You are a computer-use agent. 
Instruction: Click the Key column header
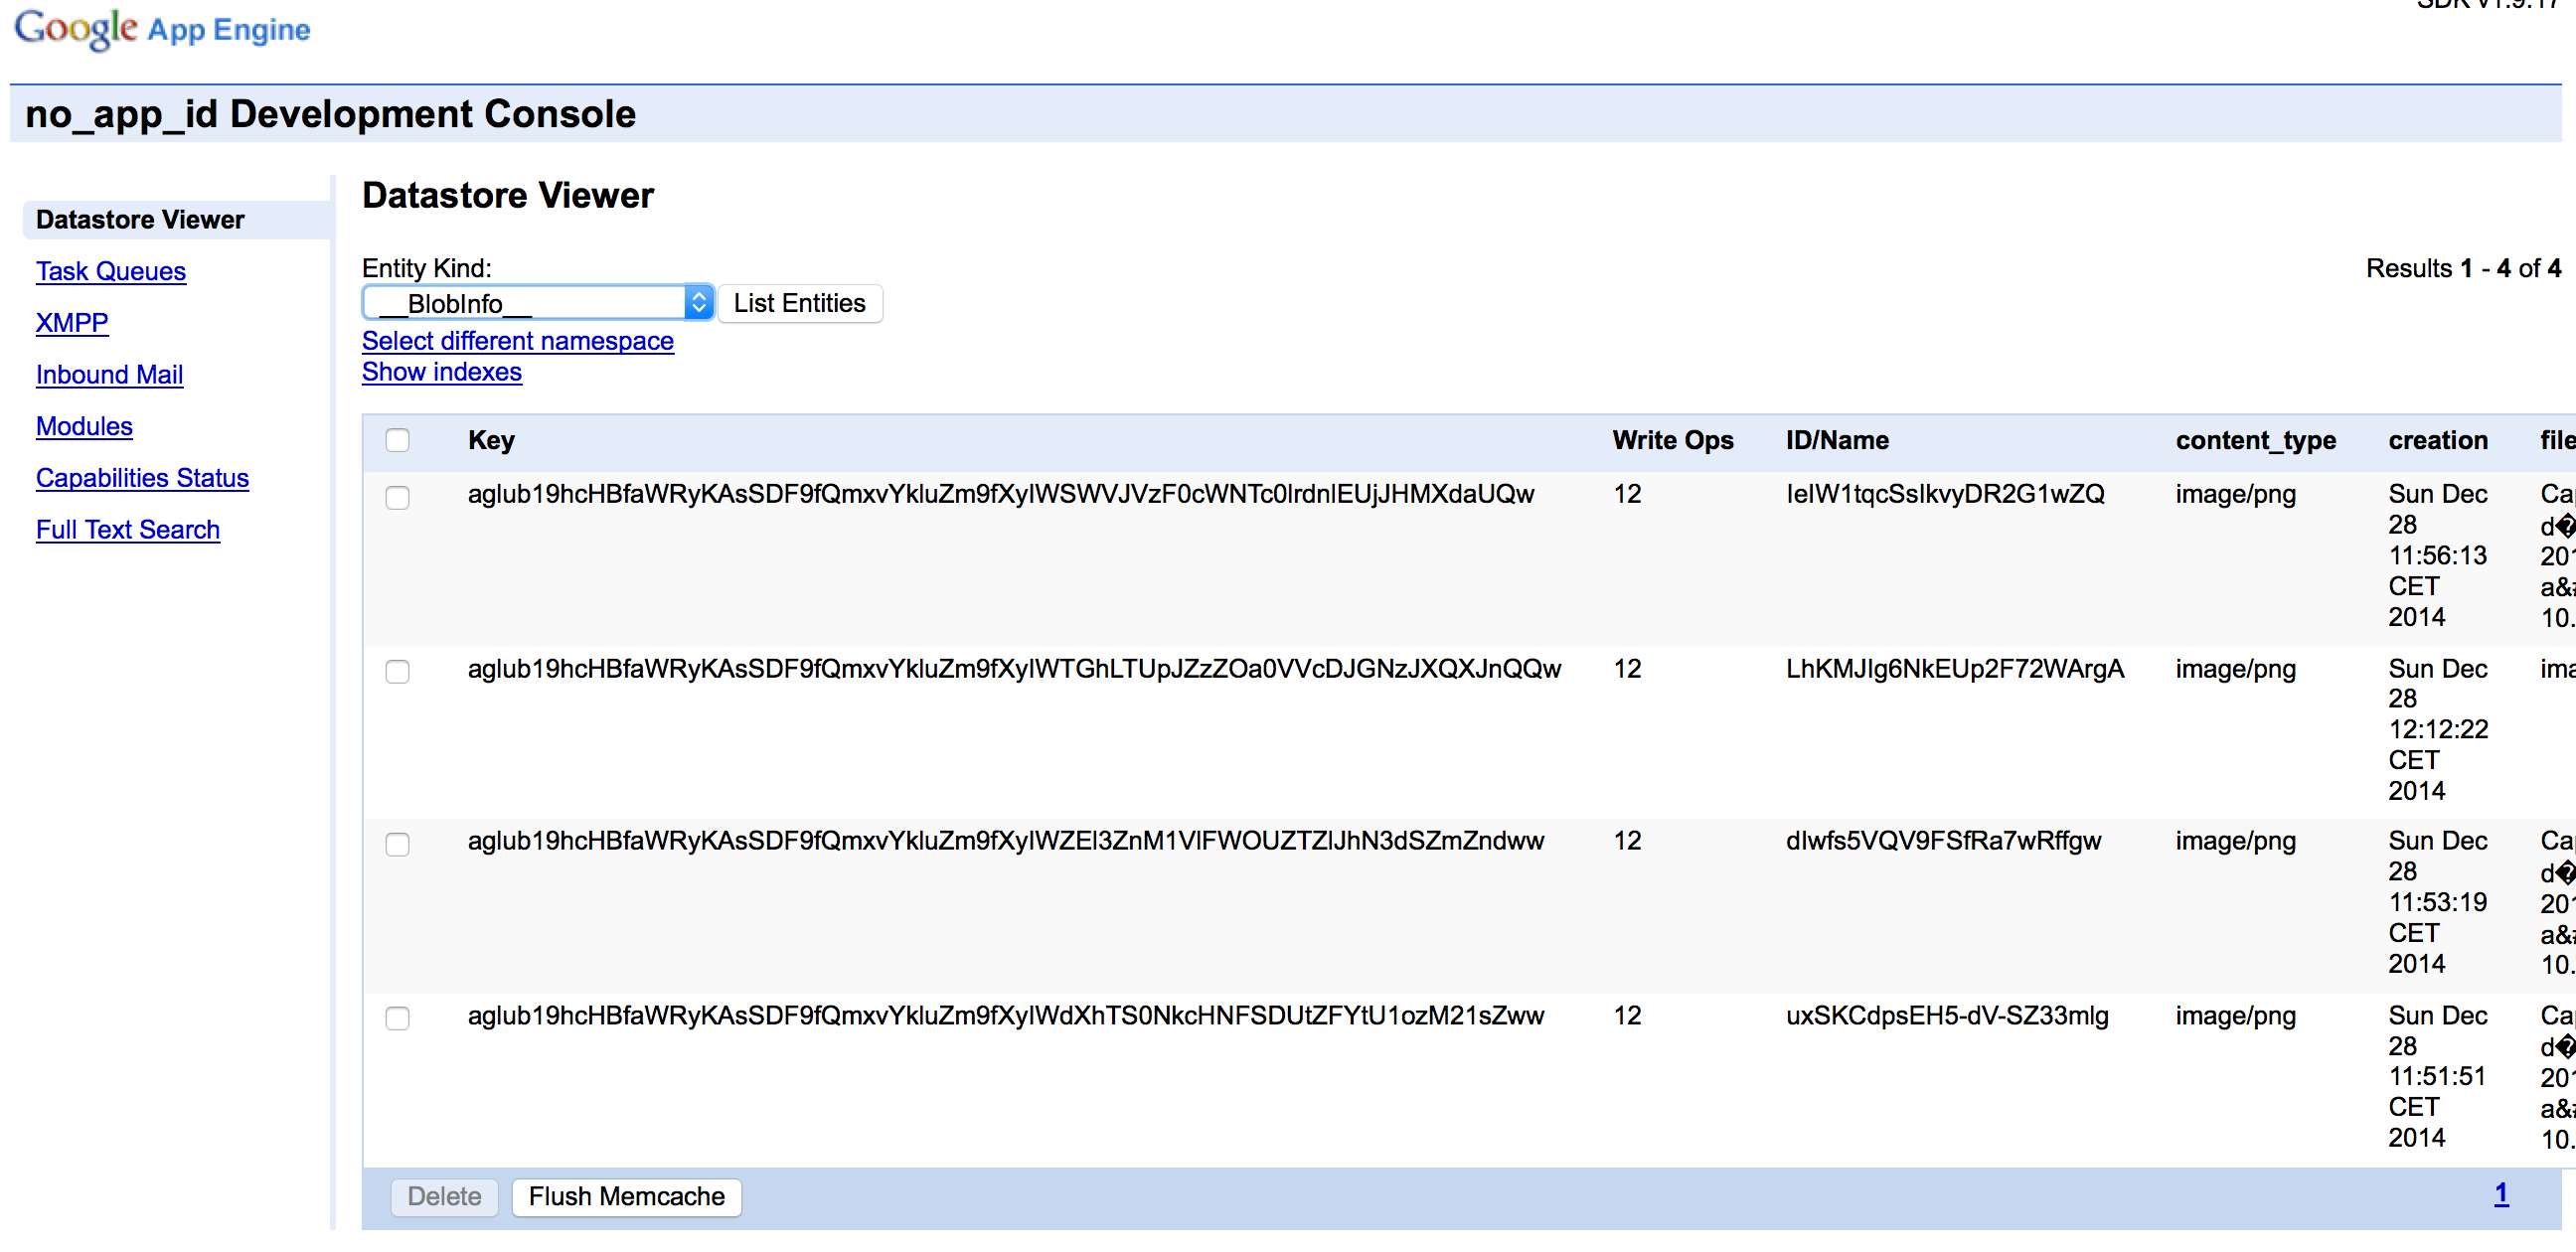(491, 441)
